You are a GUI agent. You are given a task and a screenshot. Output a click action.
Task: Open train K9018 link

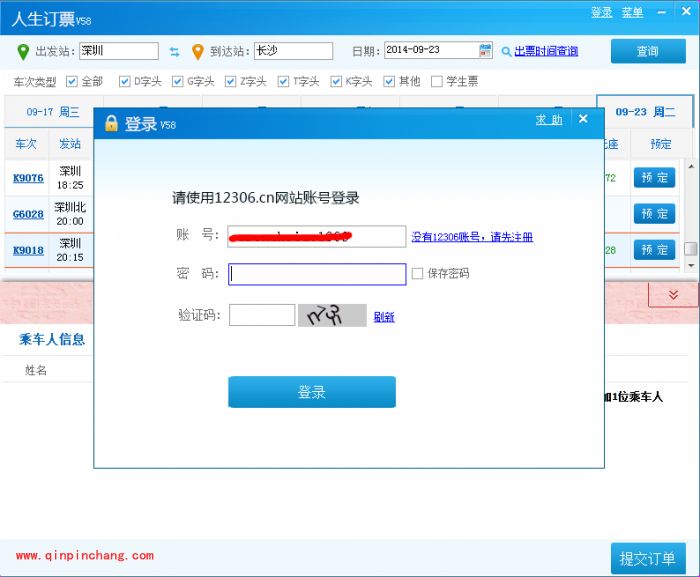28,250
